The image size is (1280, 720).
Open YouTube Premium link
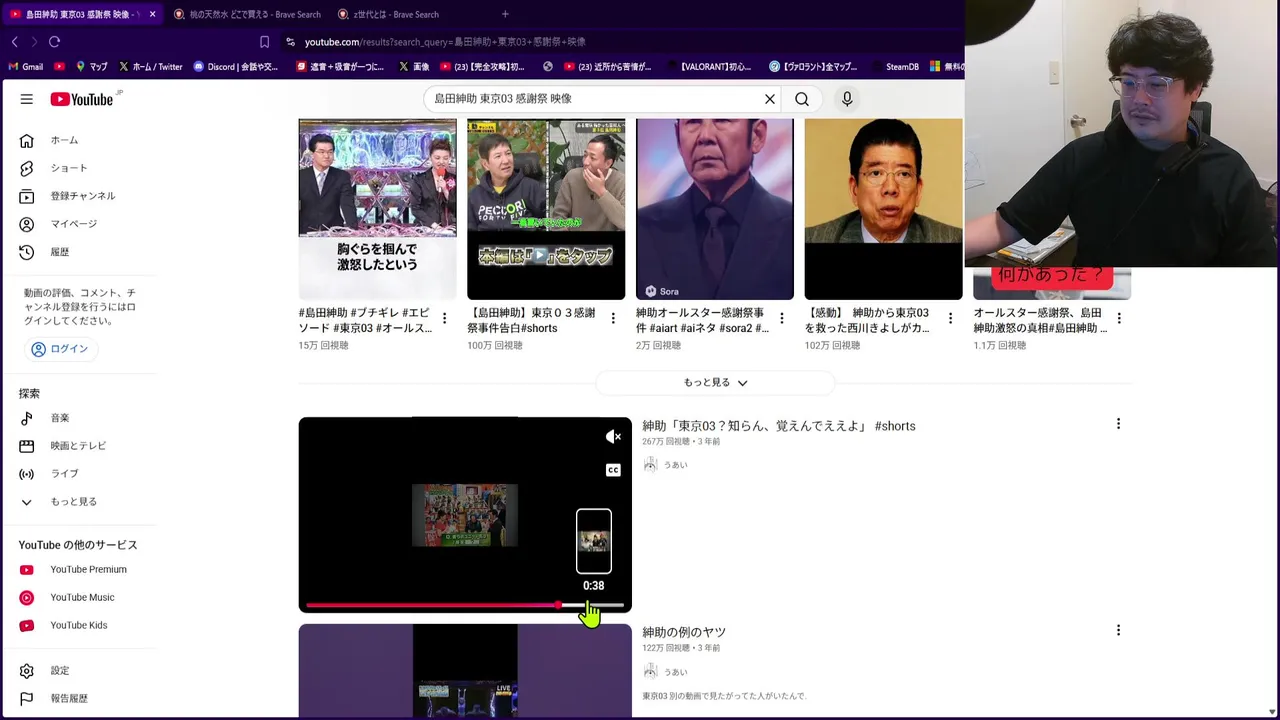coord(86,570)
